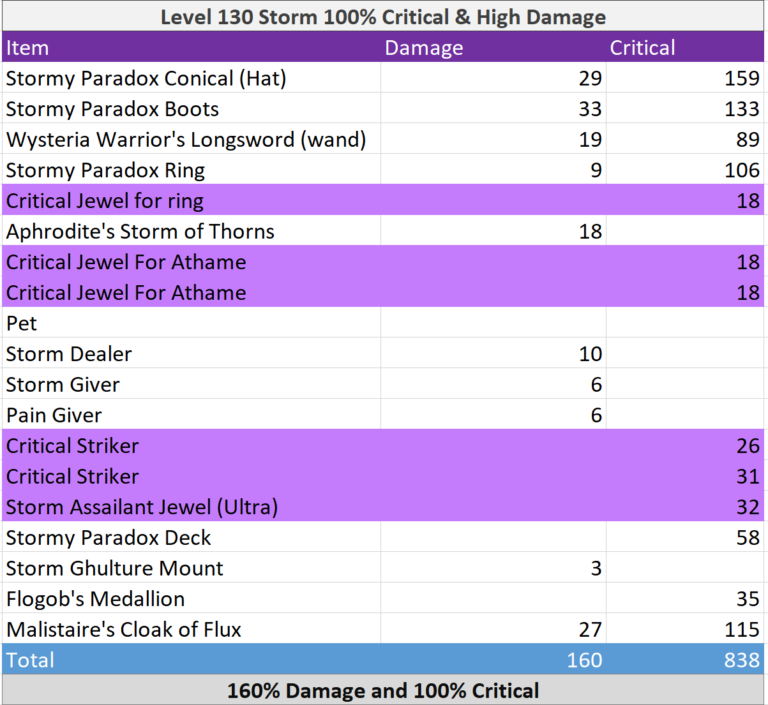Select critical value 35 for Flogob's Medallion

[685, 599]
